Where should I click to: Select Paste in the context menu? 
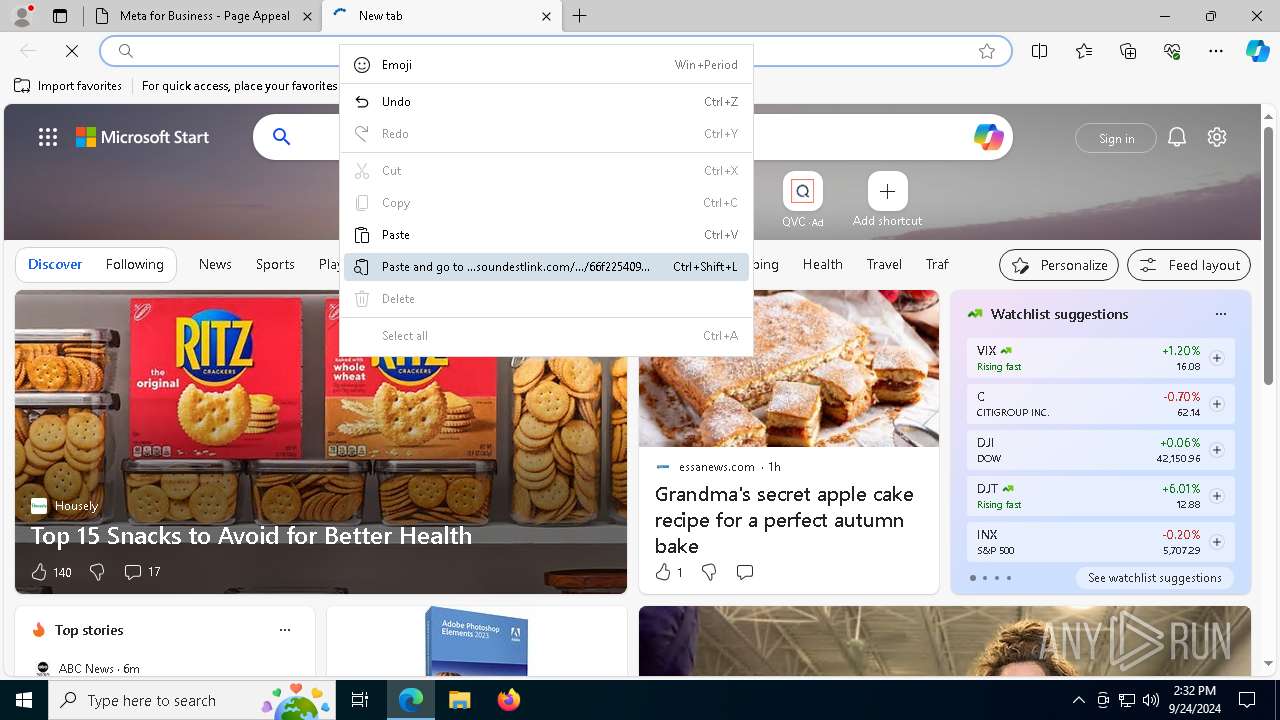pyautogui.click(x=546, y=235)
